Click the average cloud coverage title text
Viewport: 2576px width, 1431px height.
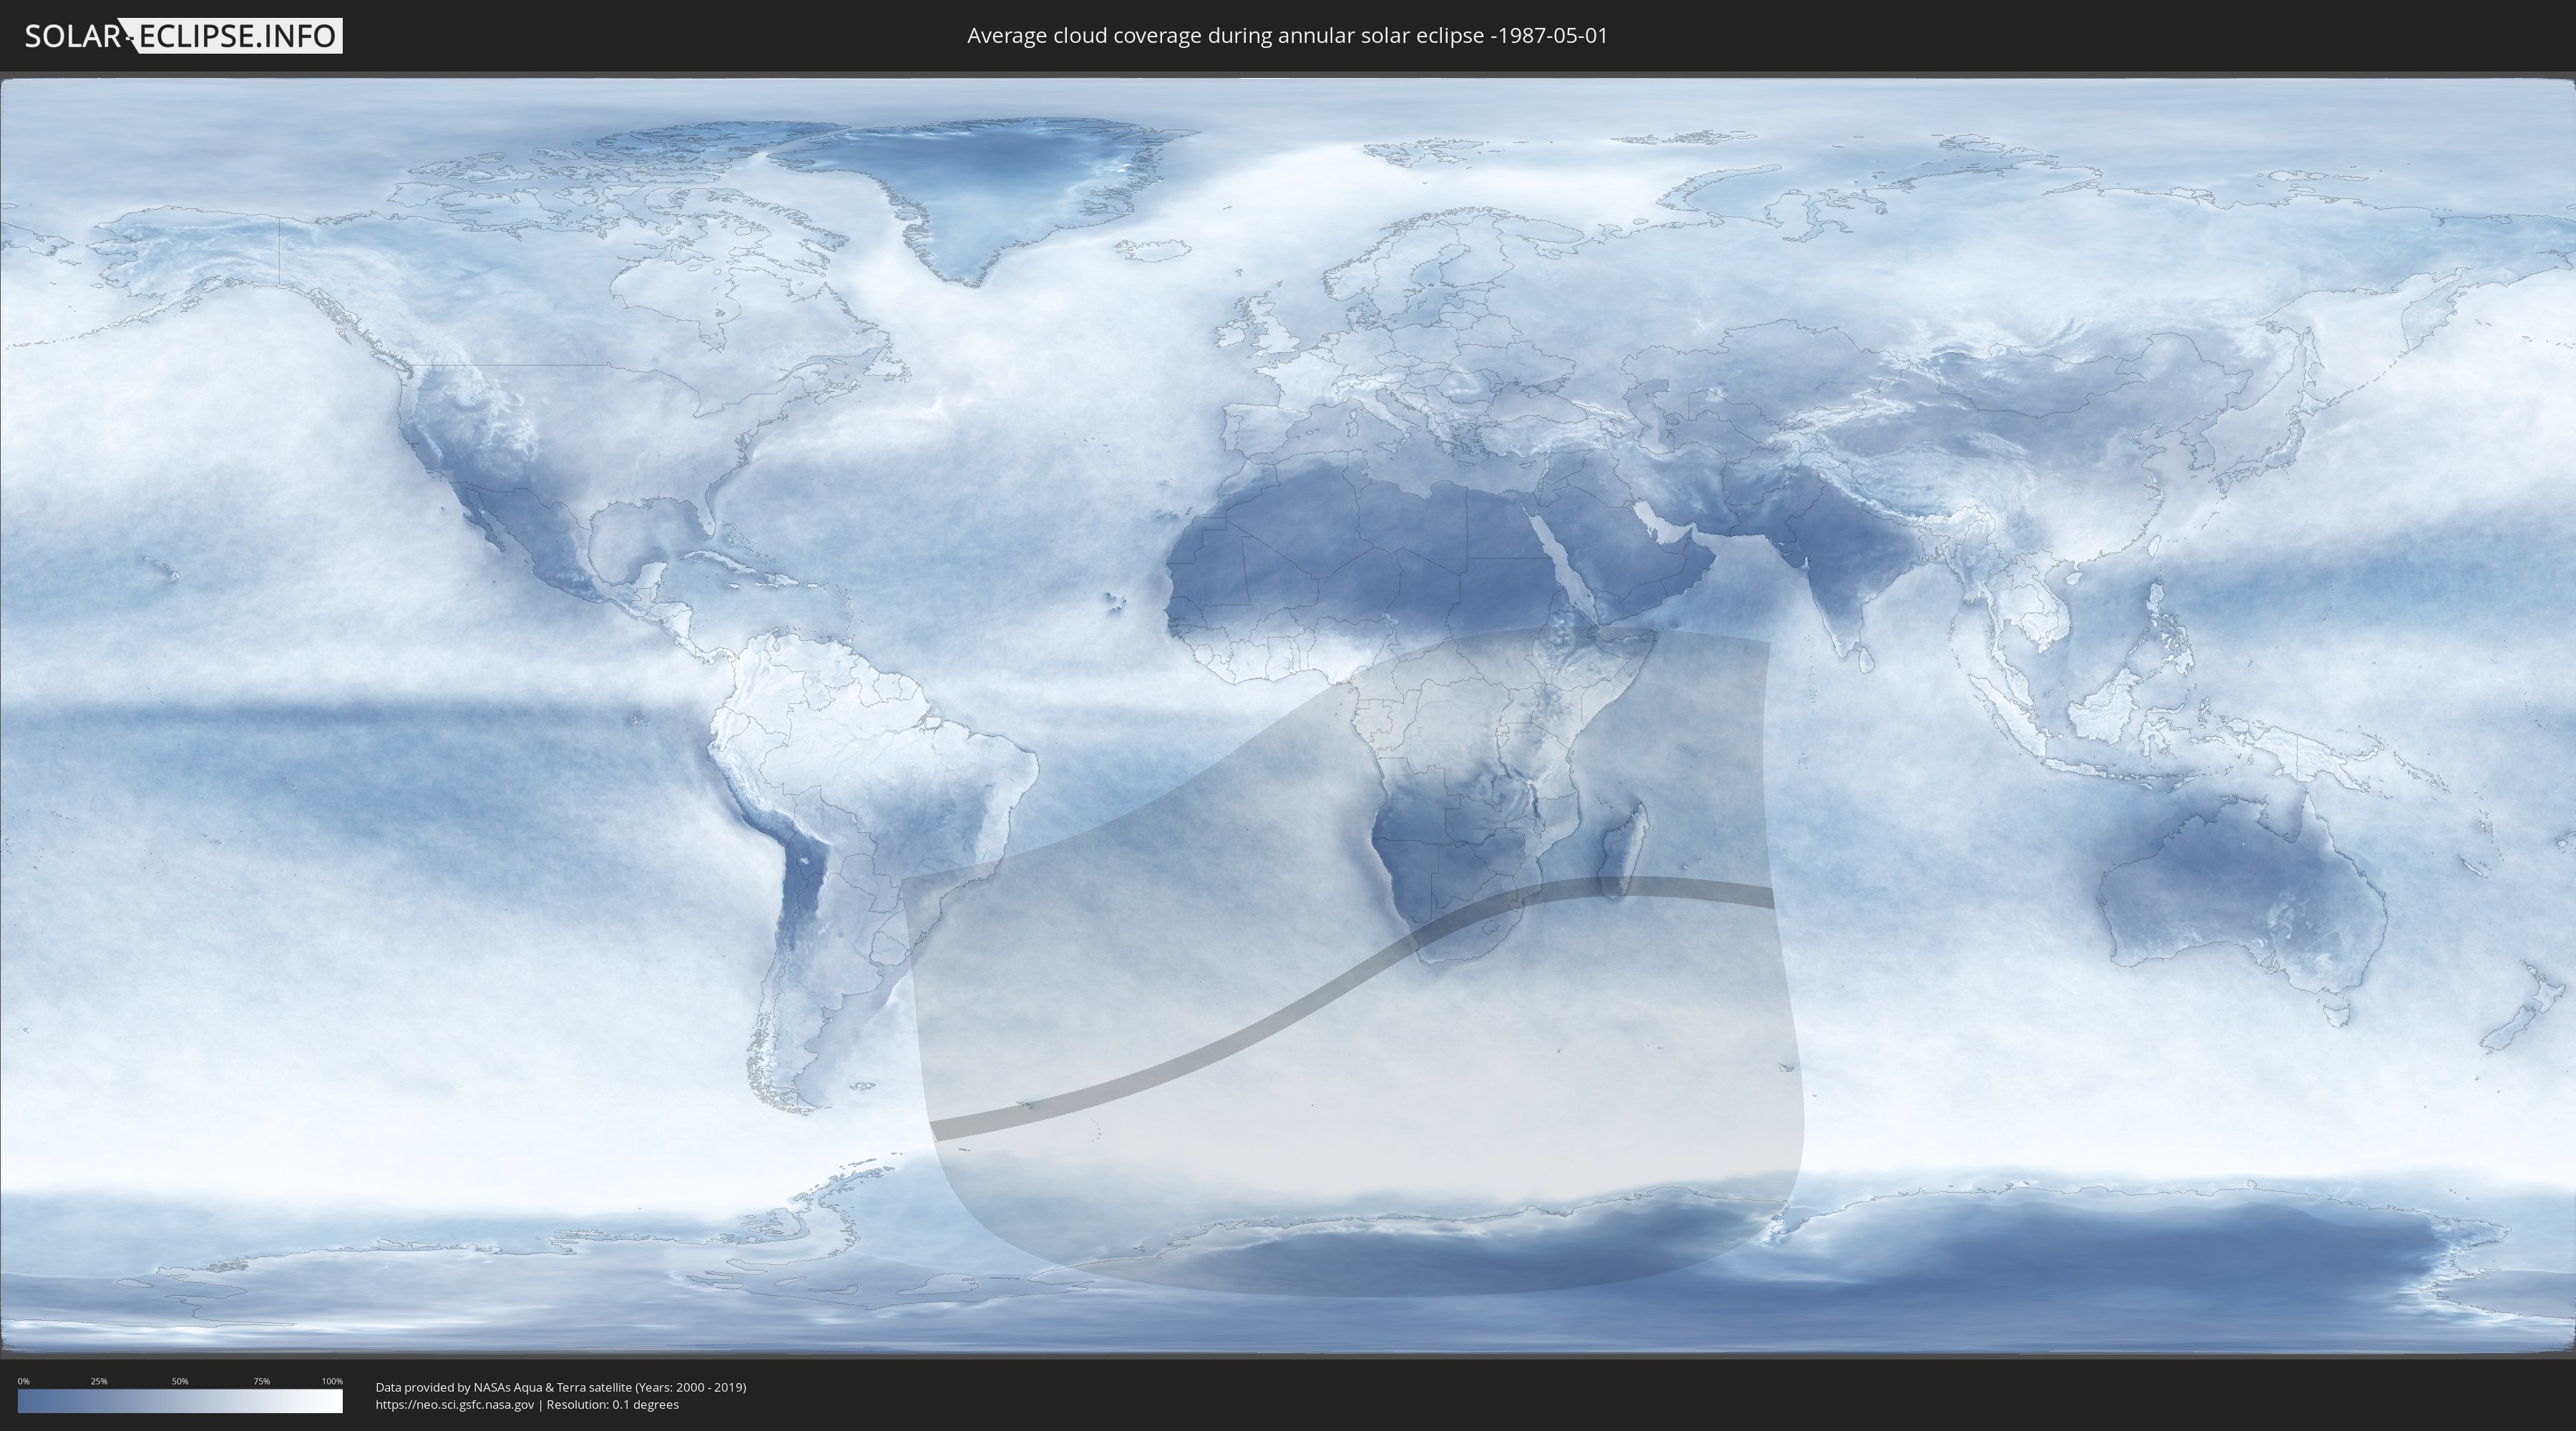tap(1287, 36)
